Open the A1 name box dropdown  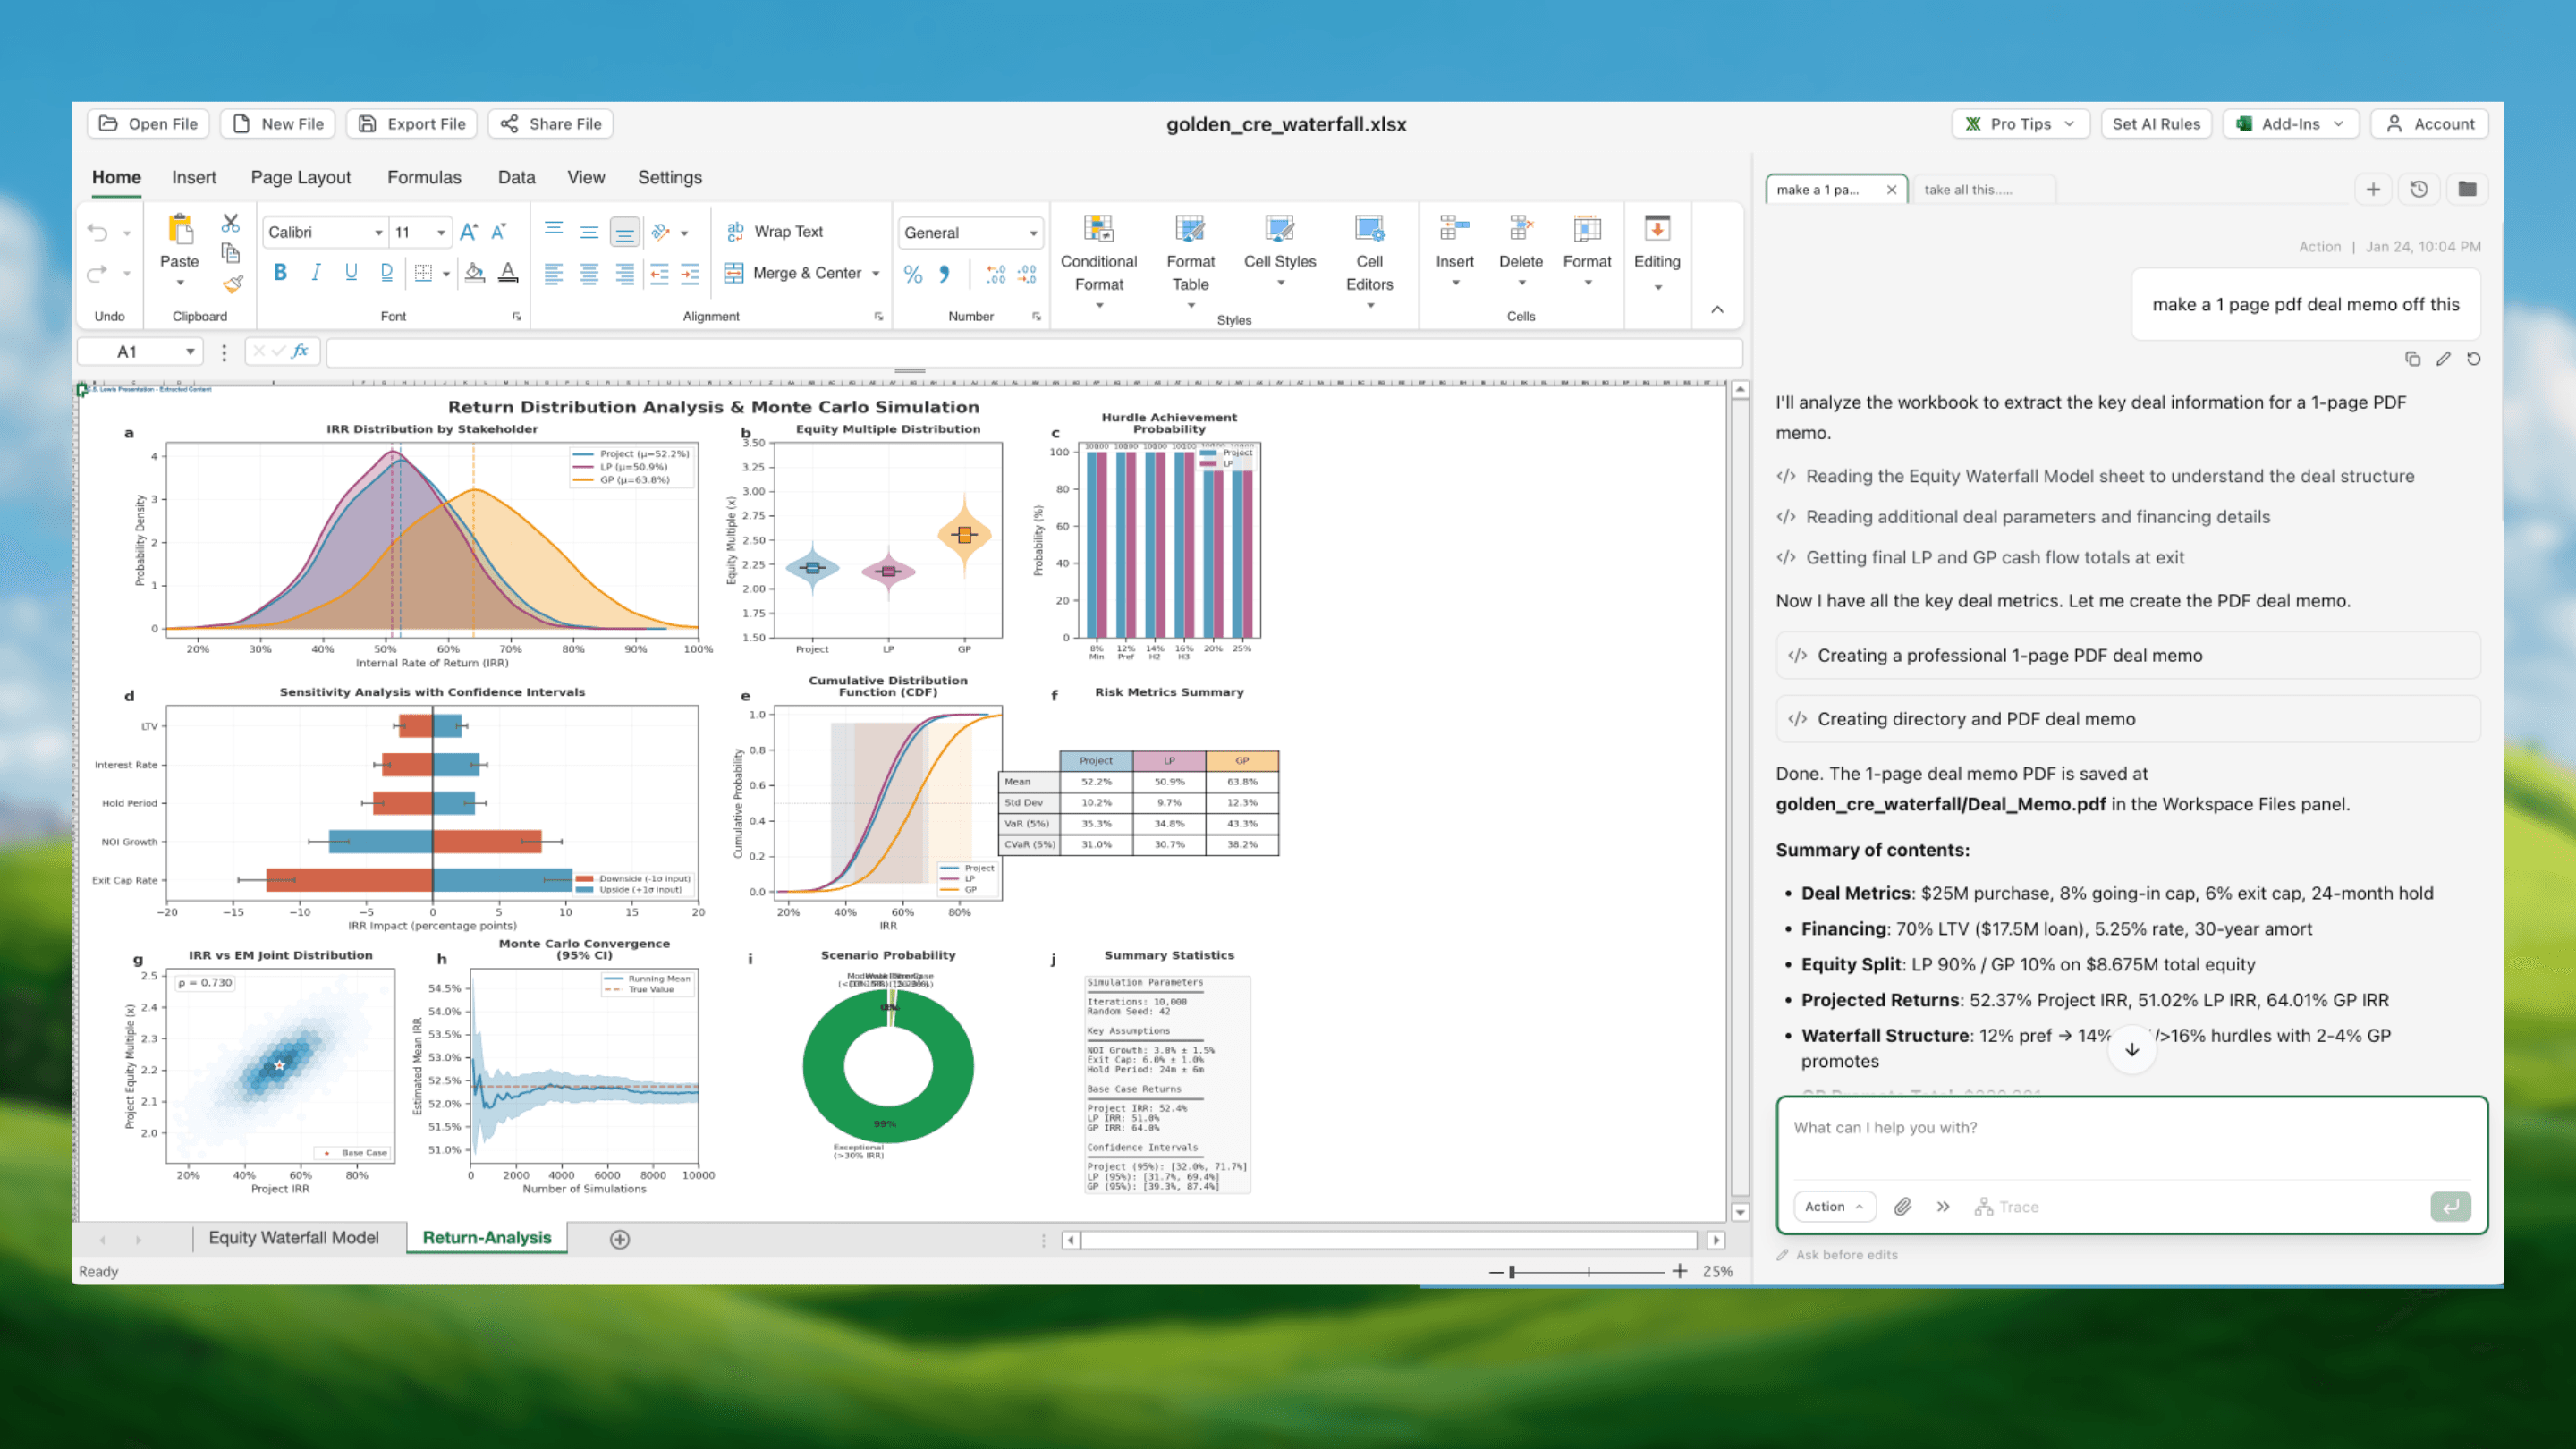(189, 352)
